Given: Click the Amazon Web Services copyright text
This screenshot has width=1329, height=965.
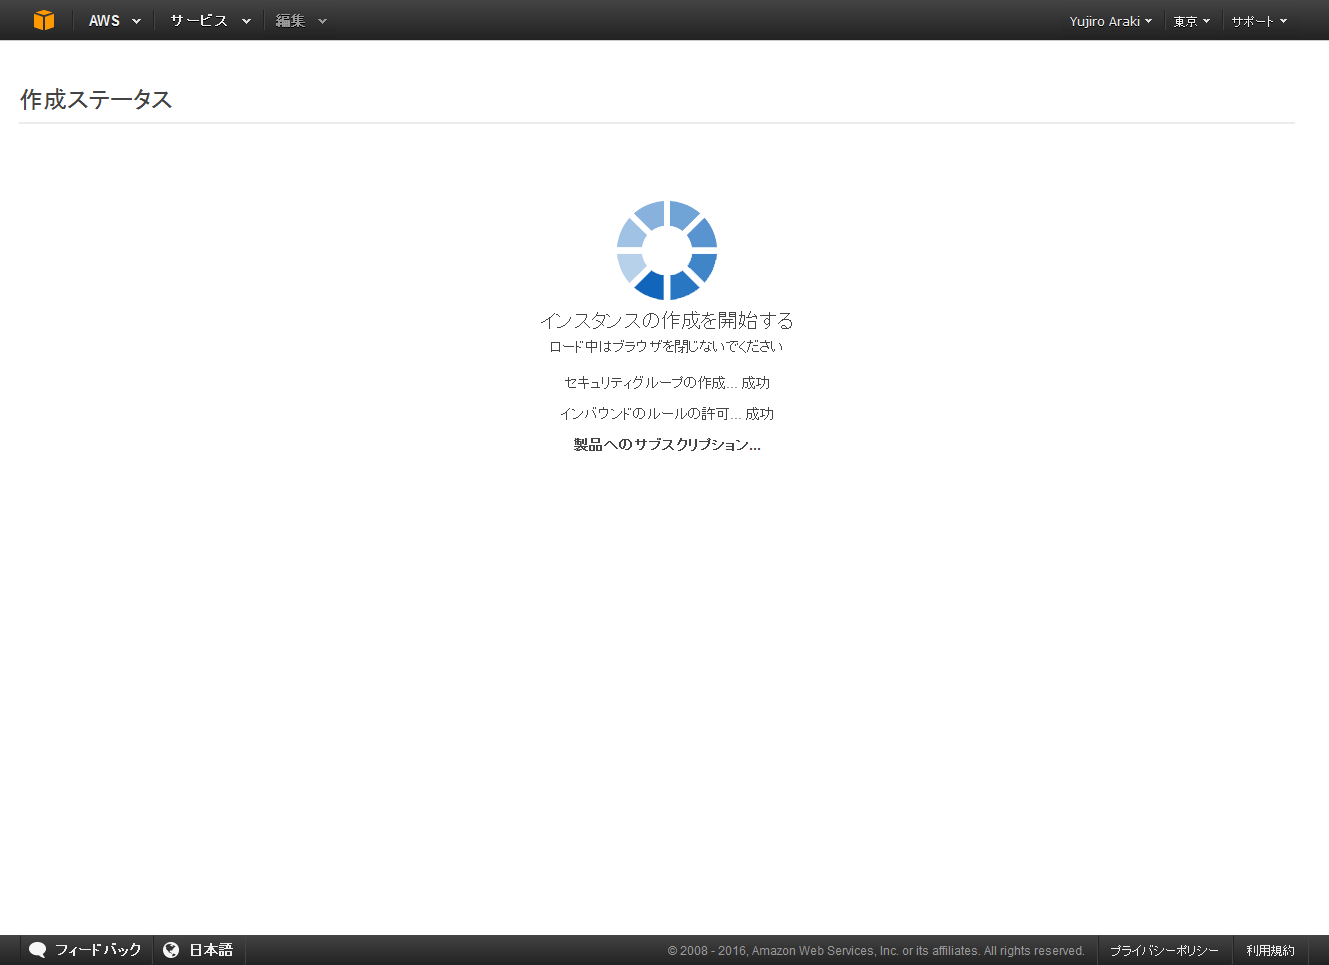Looking at the screenshot, I should coord(876,951).
